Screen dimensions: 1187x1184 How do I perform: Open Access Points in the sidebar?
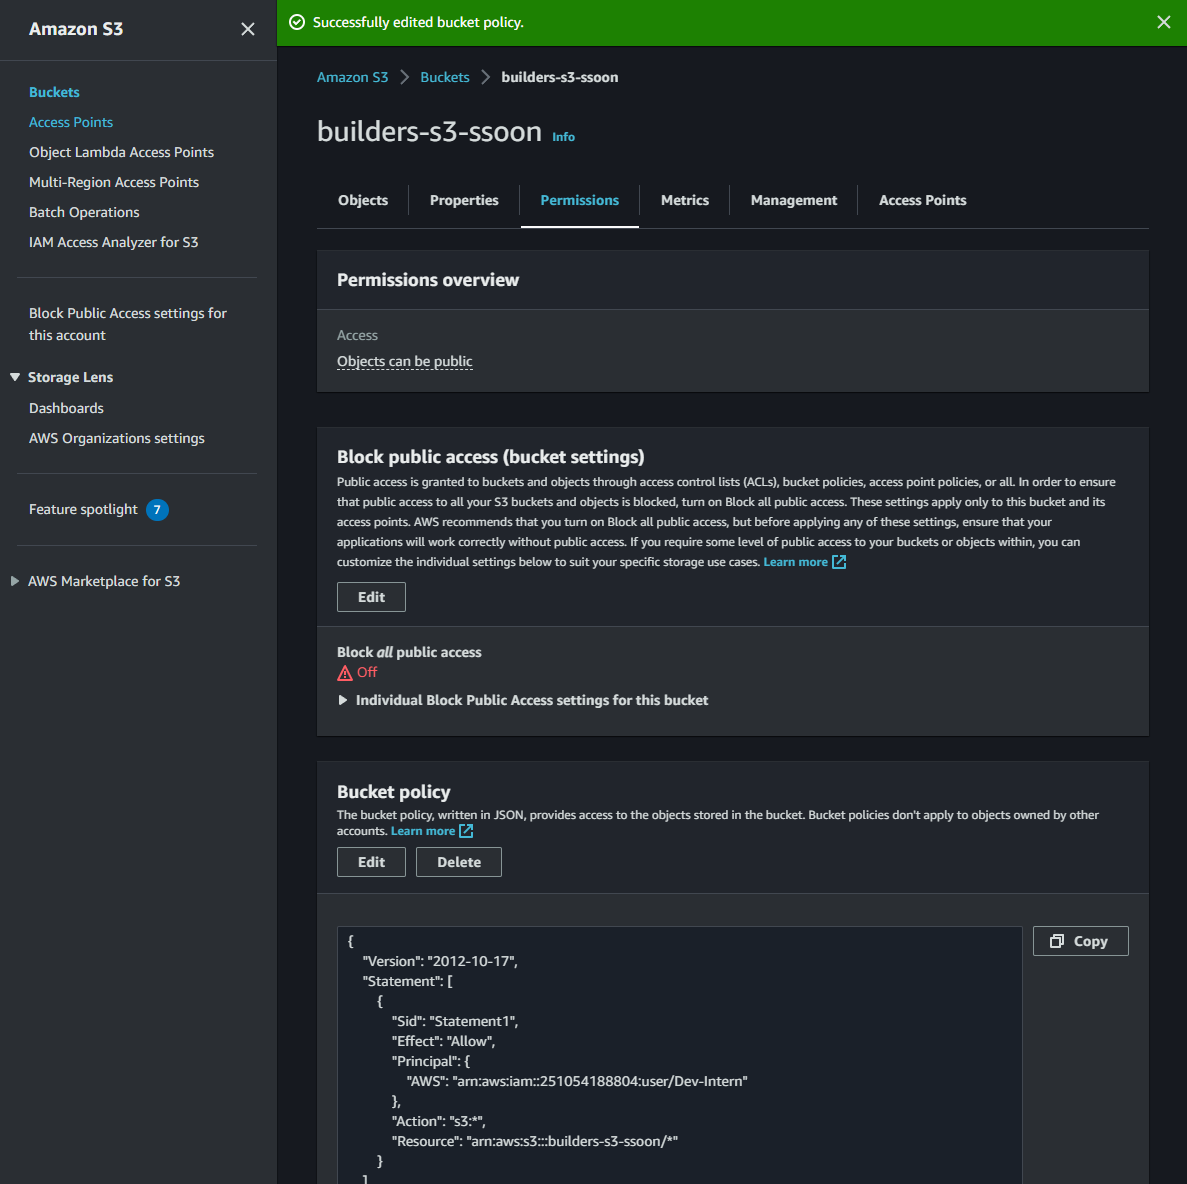[x=70, y=122]
